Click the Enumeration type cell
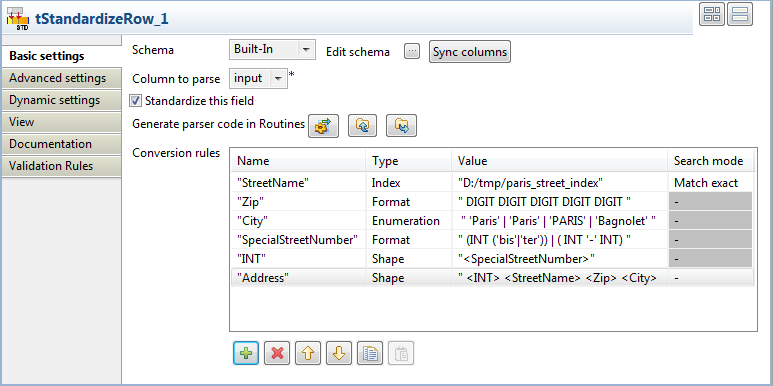This screenshot has height=386, width=773. pyautogui.click(x=409, y=221)
